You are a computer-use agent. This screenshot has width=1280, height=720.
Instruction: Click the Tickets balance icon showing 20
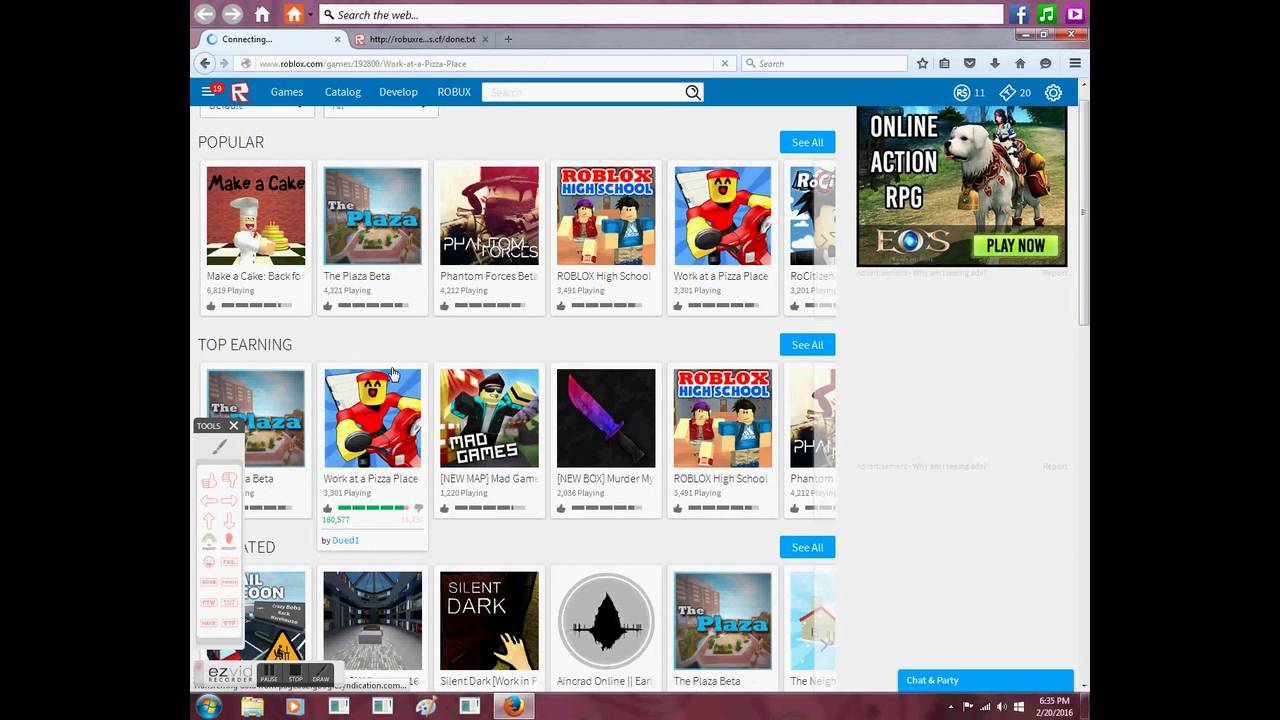tap(1008, 92)
